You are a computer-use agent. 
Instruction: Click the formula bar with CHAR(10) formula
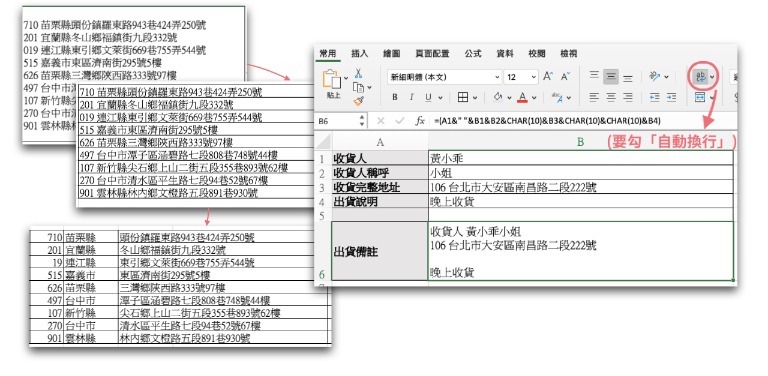click(583, 121)
